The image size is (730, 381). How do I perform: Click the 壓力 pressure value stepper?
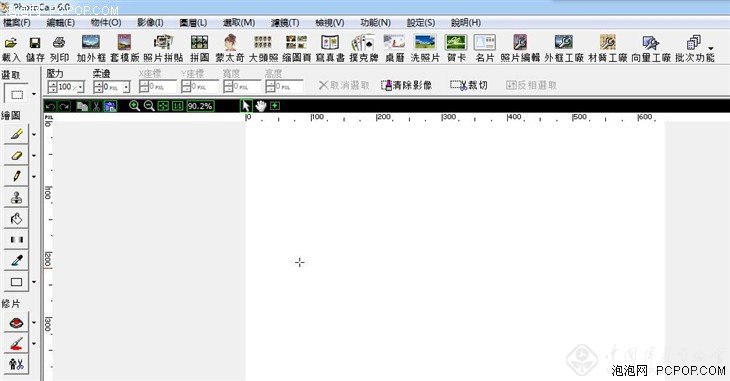tap(53, 87)
